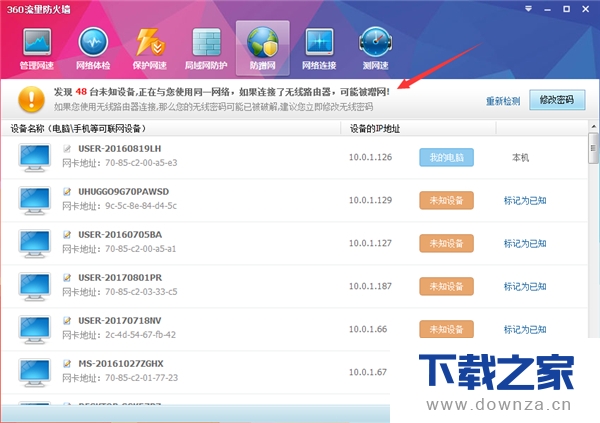Click 未知设备 button for USER-20170718NV
The image size is (600, 423).
pyautogui.click(x=447, y=329)
